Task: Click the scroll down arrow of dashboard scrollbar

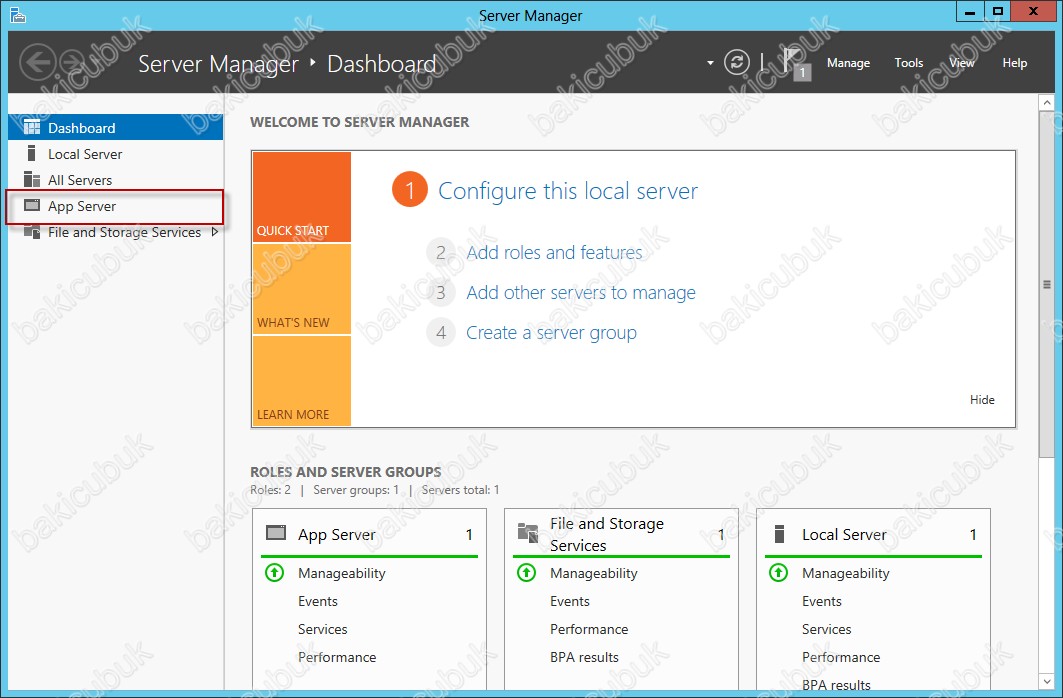Action: pos(1047,682)
